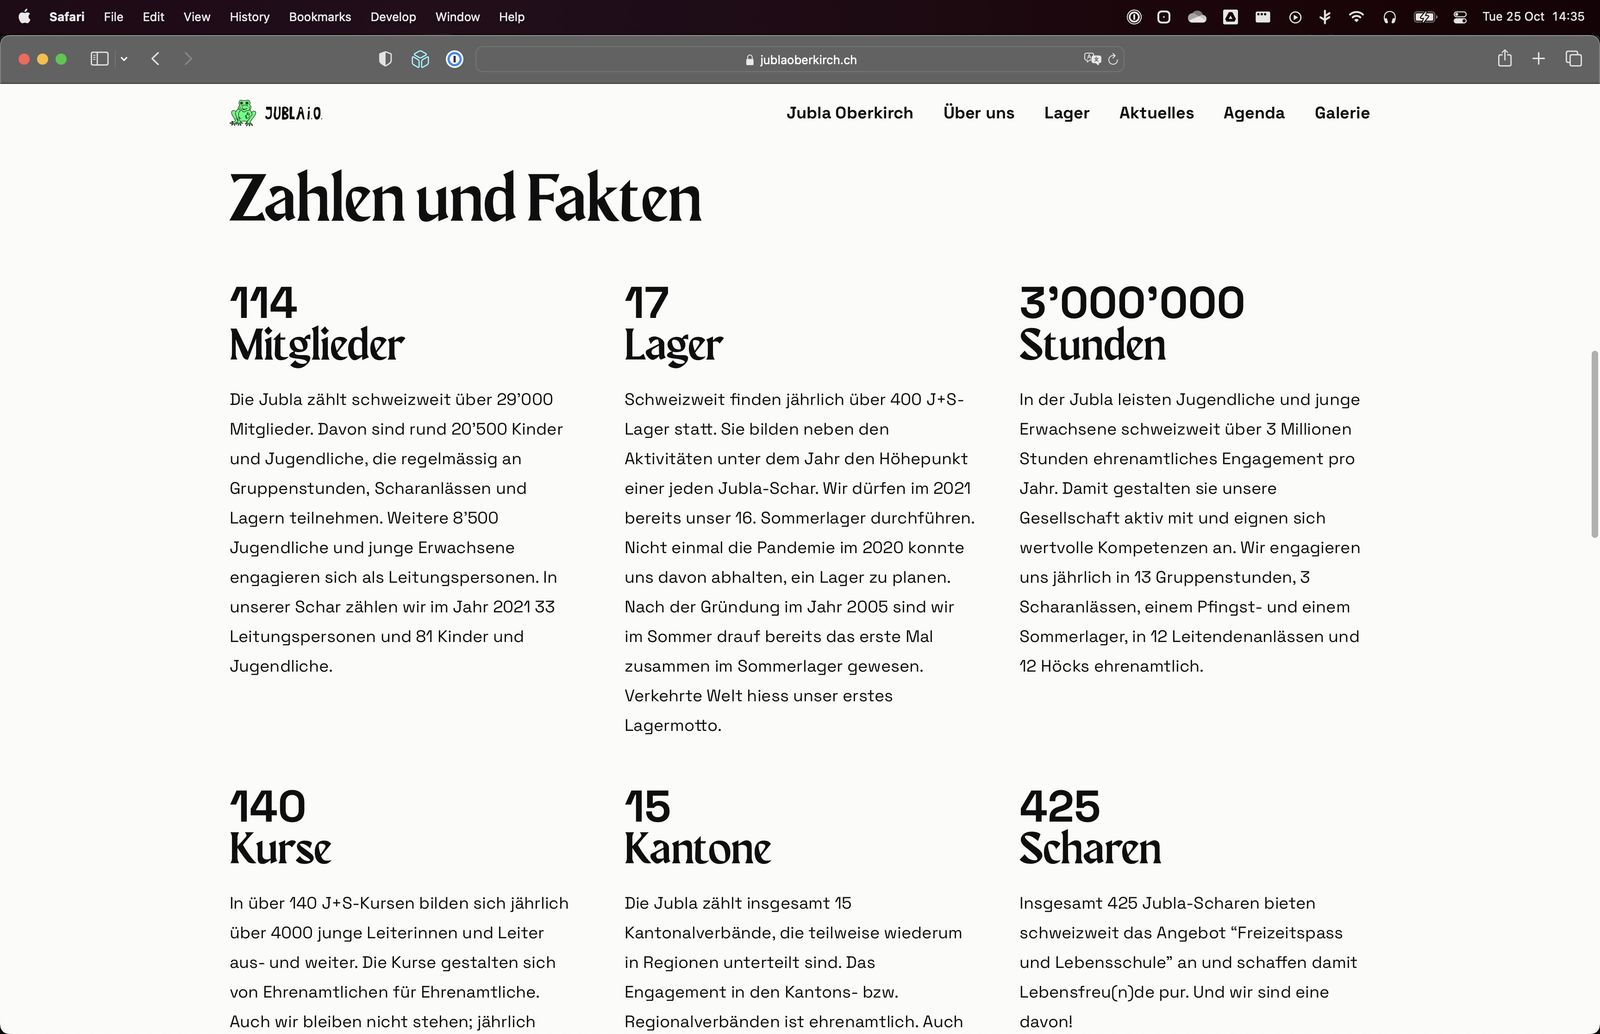The height and width of the screenshot is (1034, 1600).
Task: Click the page vertical scrollbar
Action: point(1594,445)
